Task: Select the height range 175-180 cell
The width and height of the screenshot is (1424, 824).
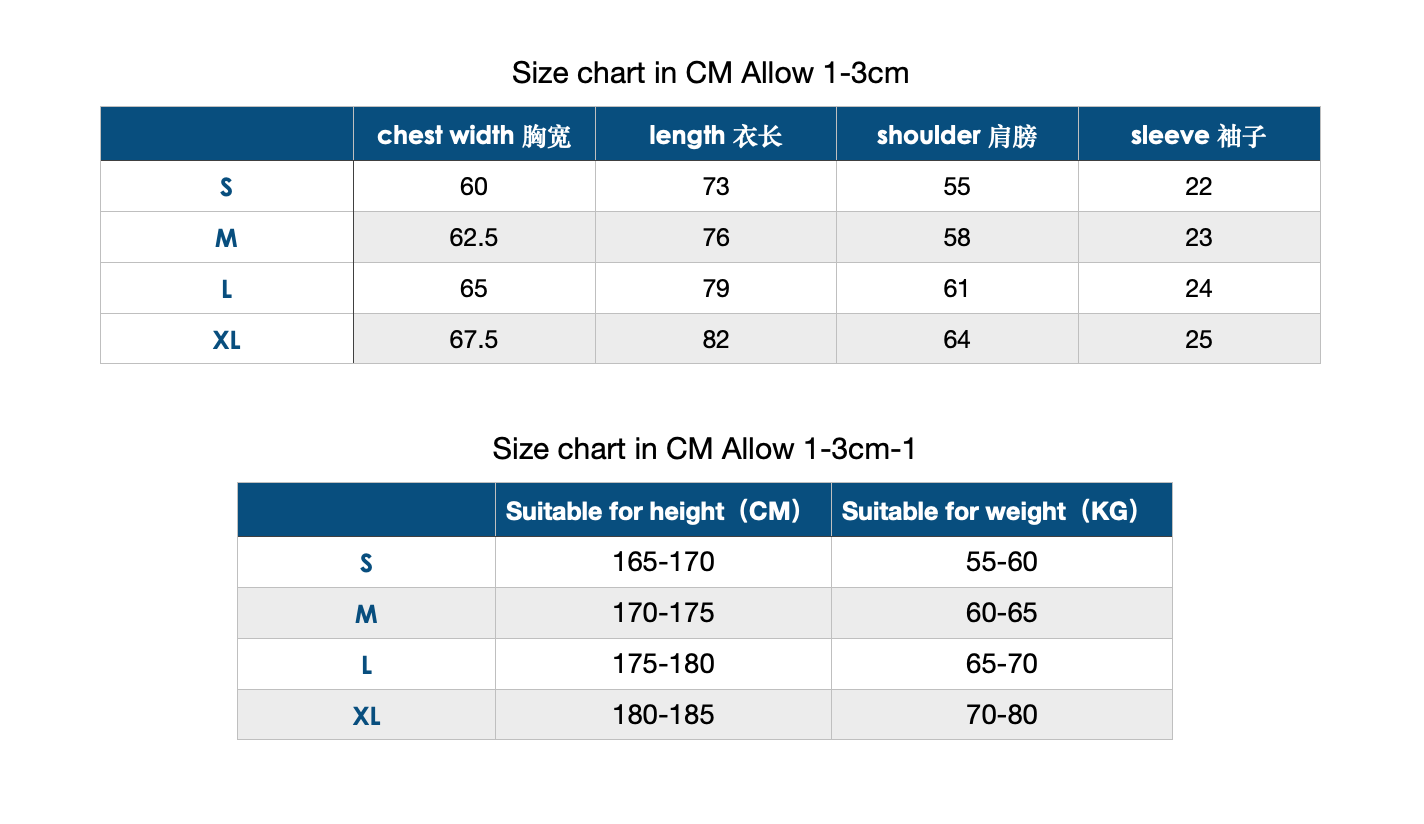Action: (663, 664)
